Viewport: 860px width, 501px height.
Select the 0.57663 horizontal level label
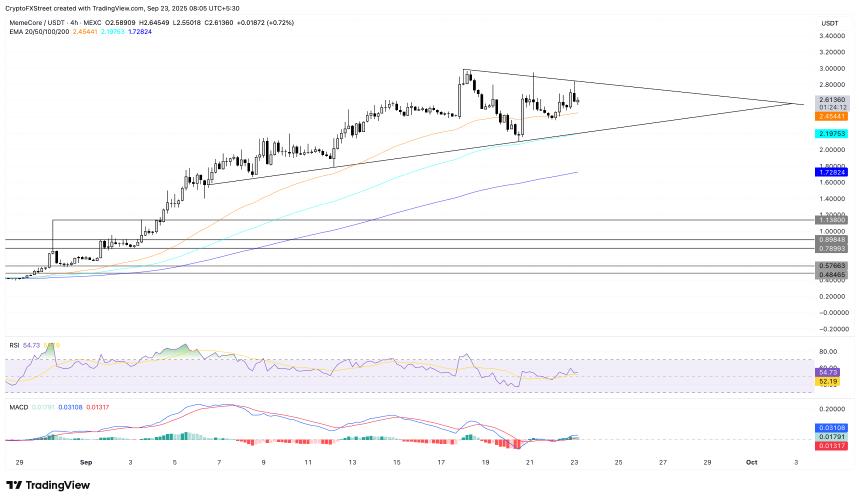(x=833, y=266)
